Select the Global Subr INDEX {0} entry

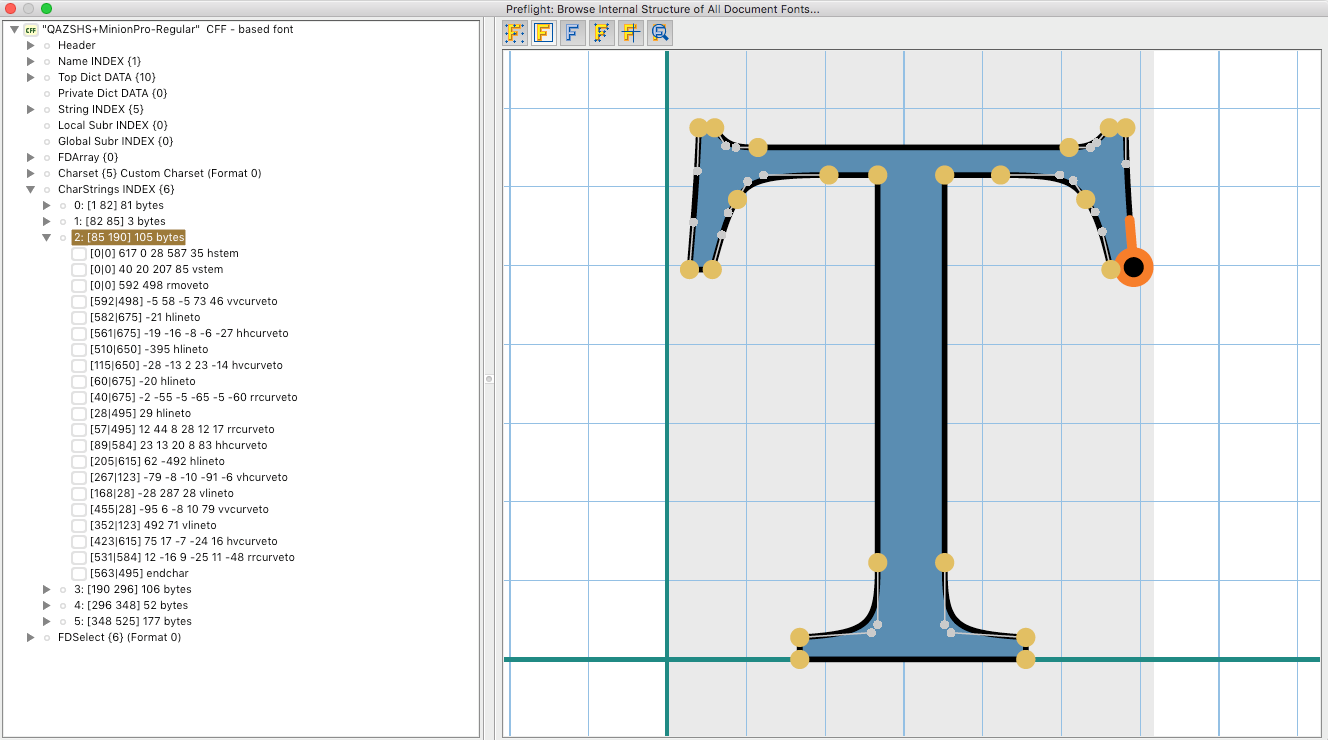[115, 141]
